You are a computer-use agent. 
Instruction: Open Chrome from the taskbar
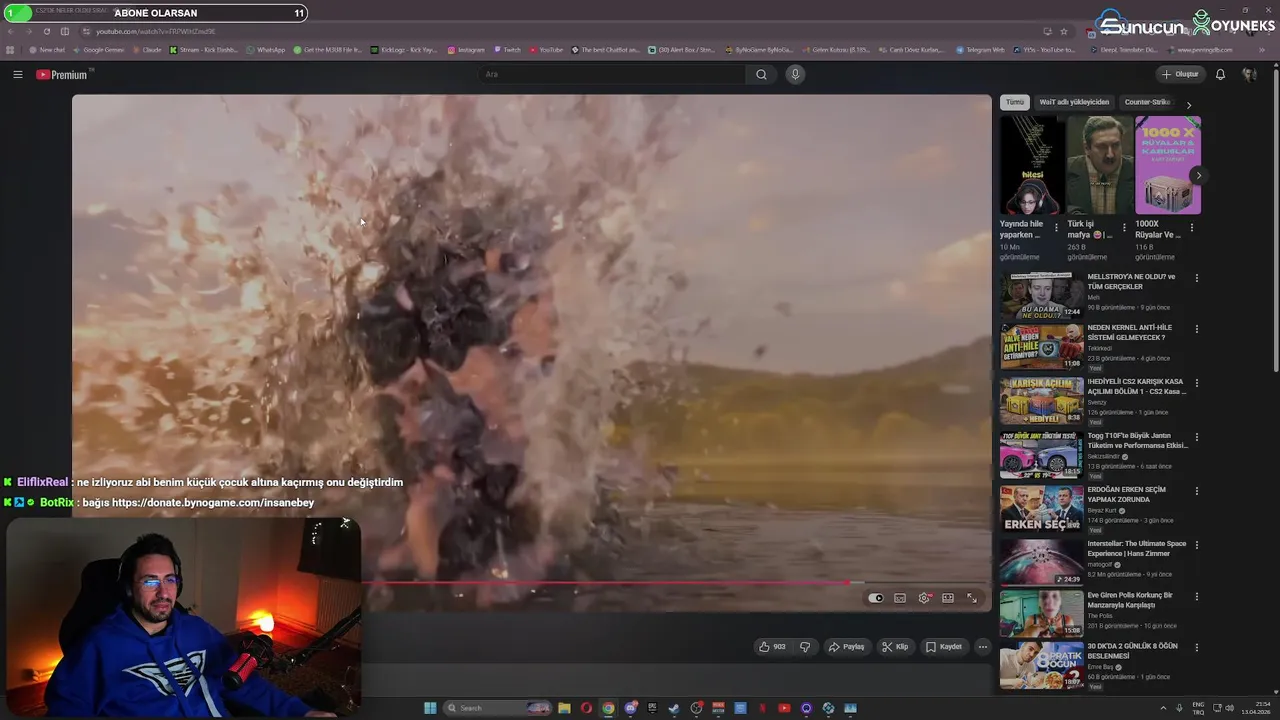coord(608,708)
